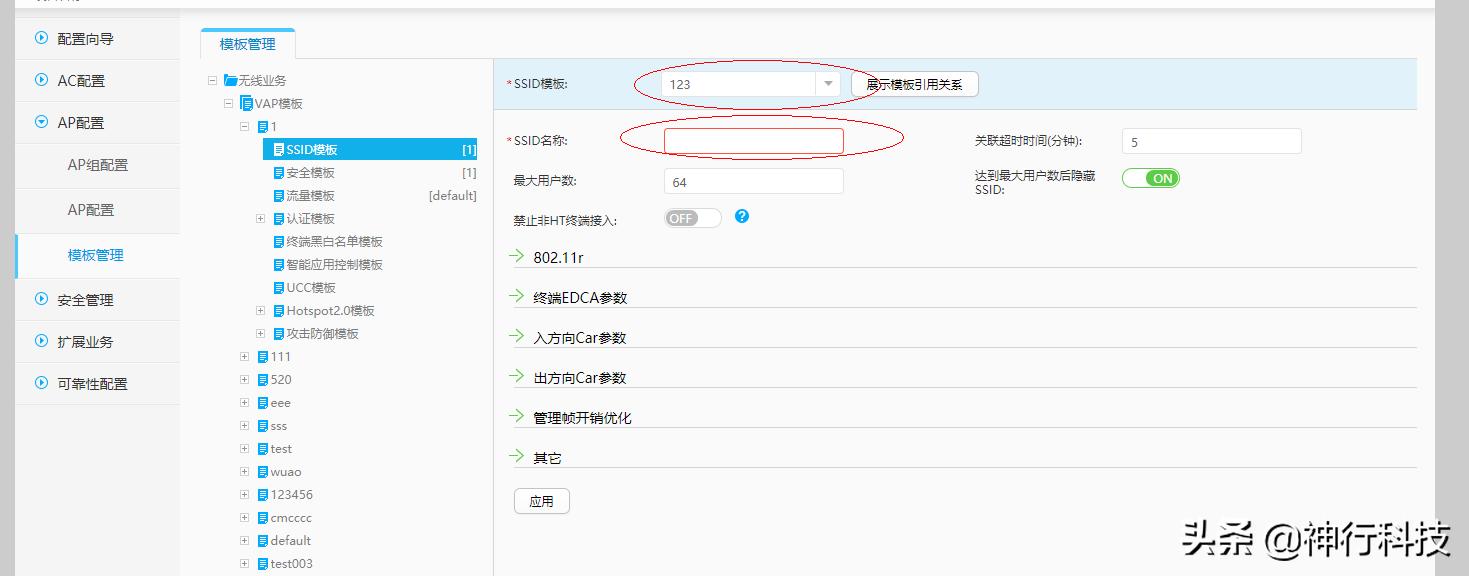Click the 应用 button
Viewport: 1469px width, 576px height.
[x=541, y=500]
